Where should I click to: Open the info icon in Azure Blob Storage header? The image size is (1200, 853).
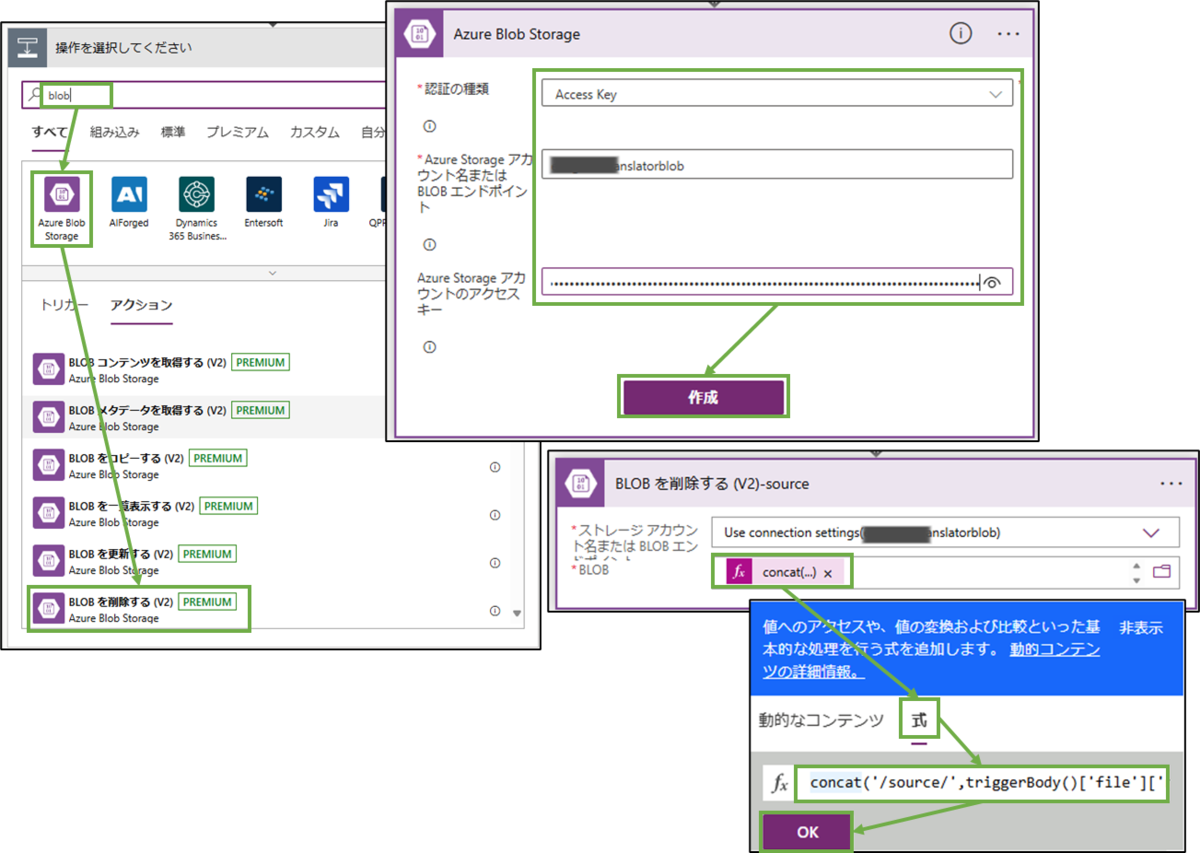click(960, 34)
